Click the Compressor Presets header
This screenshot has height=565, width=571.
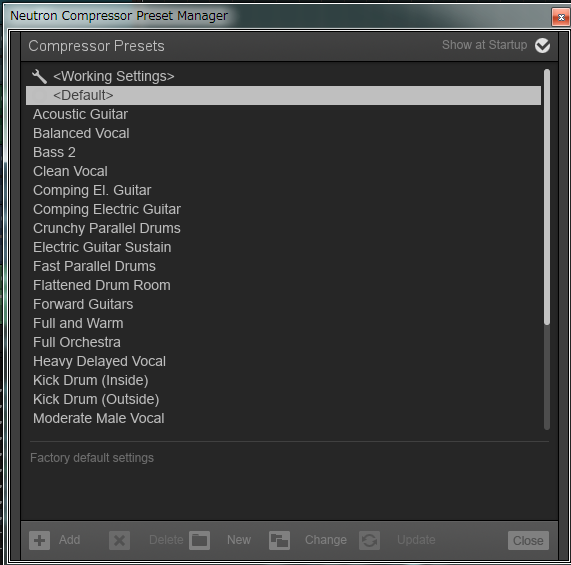[x=97, y=46]
